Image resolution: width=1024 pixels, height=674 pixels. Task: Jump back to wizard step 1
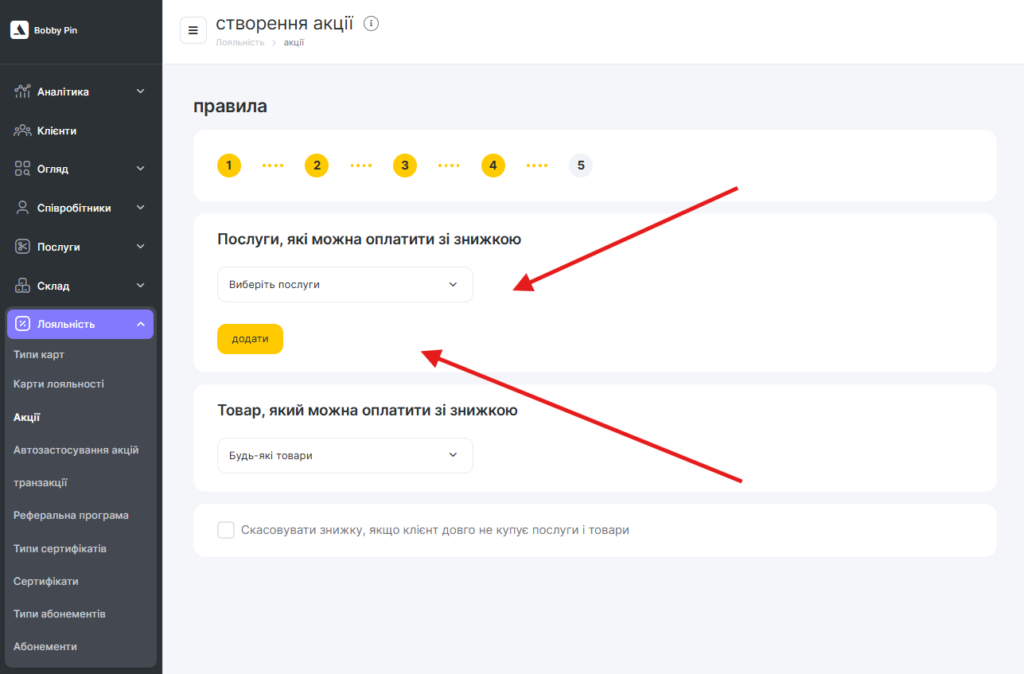point(229,166)
